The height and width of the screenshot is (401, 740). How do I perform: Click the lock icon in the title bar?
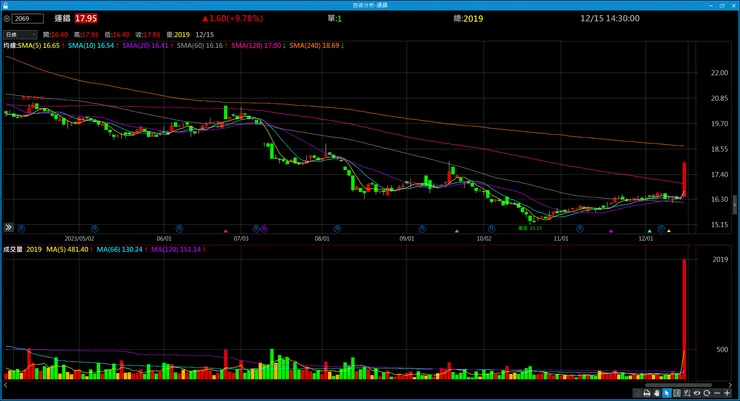5,5
